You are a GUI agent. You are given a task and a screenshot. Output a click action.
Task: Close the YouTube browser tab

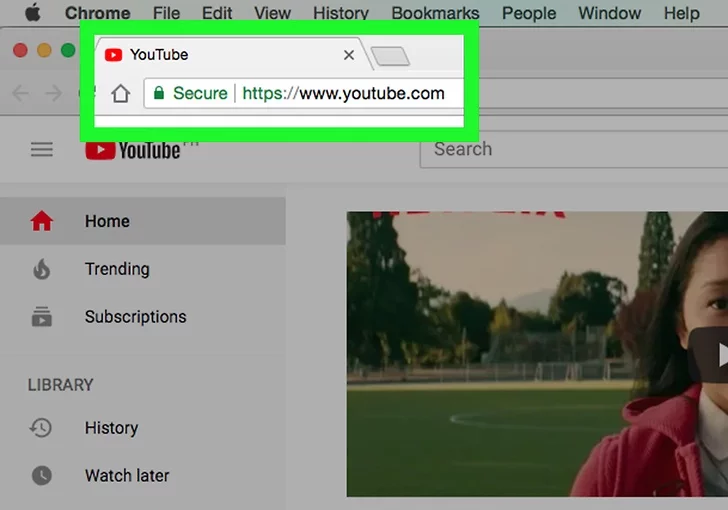349,55
